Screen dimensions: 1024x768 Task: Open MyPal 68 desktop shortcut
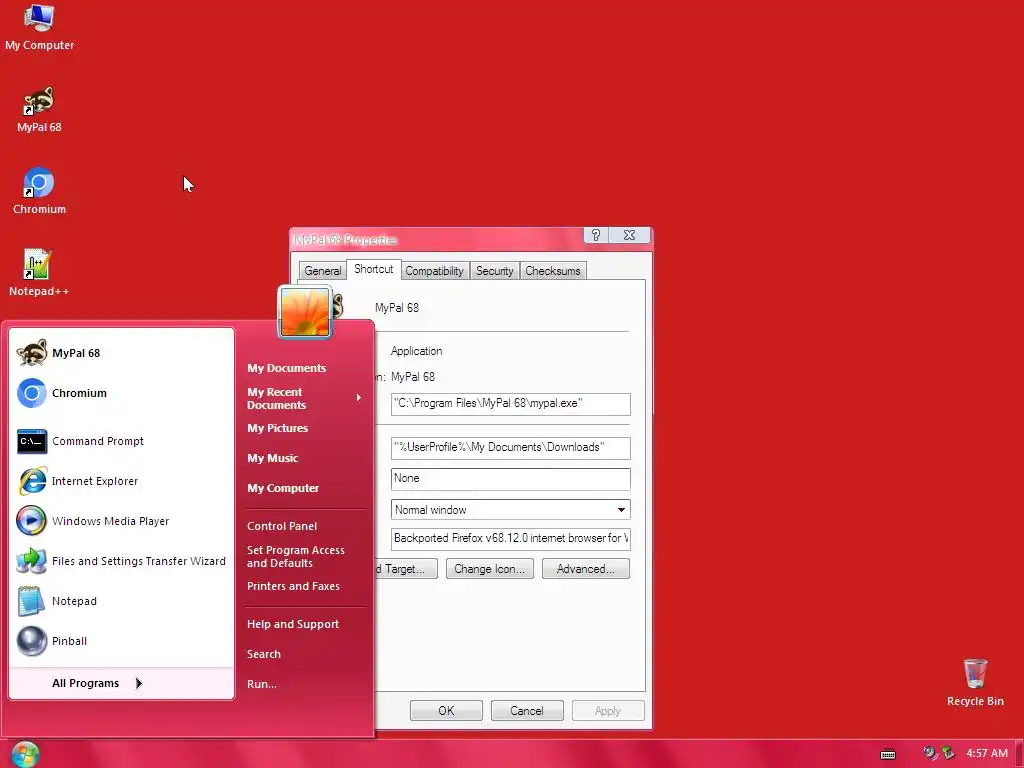39,110
